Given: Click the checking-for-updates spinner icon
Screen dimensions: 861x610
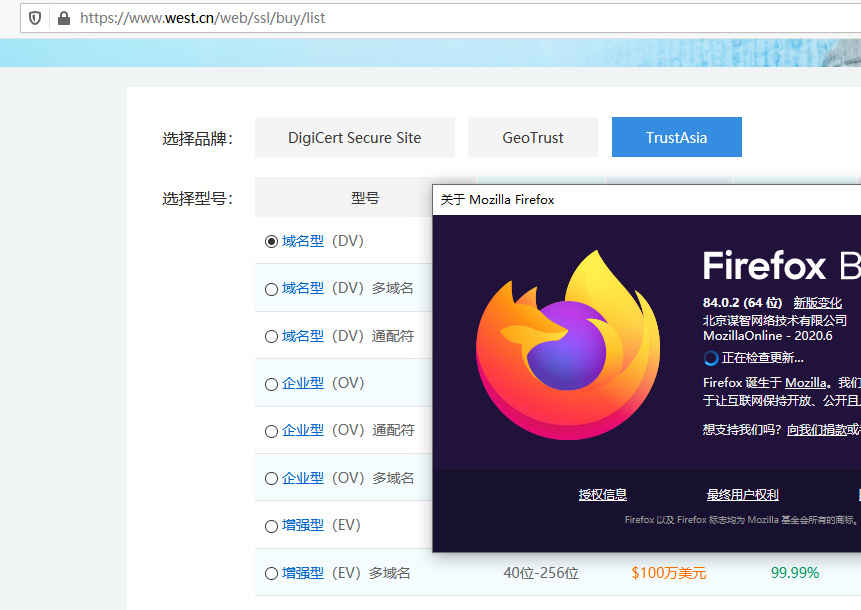Looking at the screenshot, I should [x=711, y=358].
